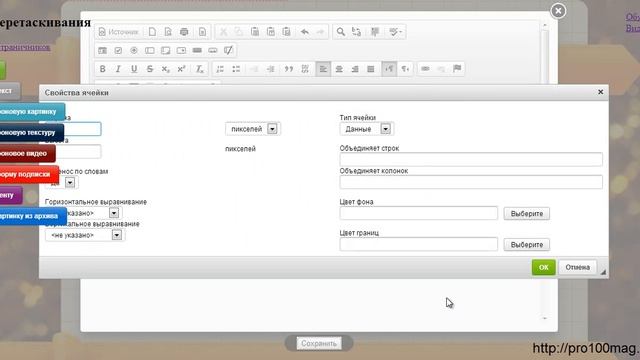Insert a Text Field form element
This screenshot has height=360, width=640.
click(x=150, y=50)
